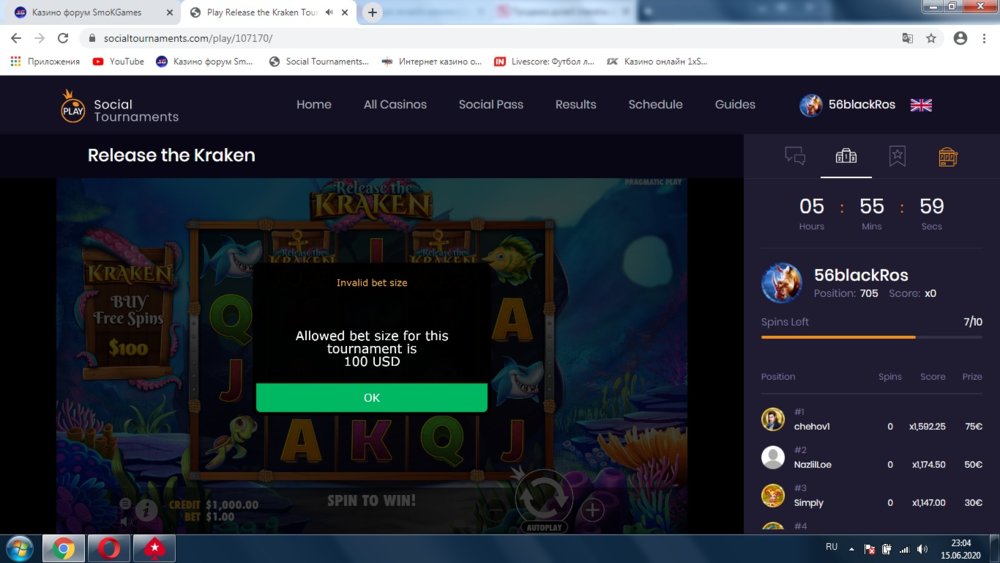The width and height of the screenshot is (1000, 563).
Task: Open a new browser tab
Action: (372, 12)
